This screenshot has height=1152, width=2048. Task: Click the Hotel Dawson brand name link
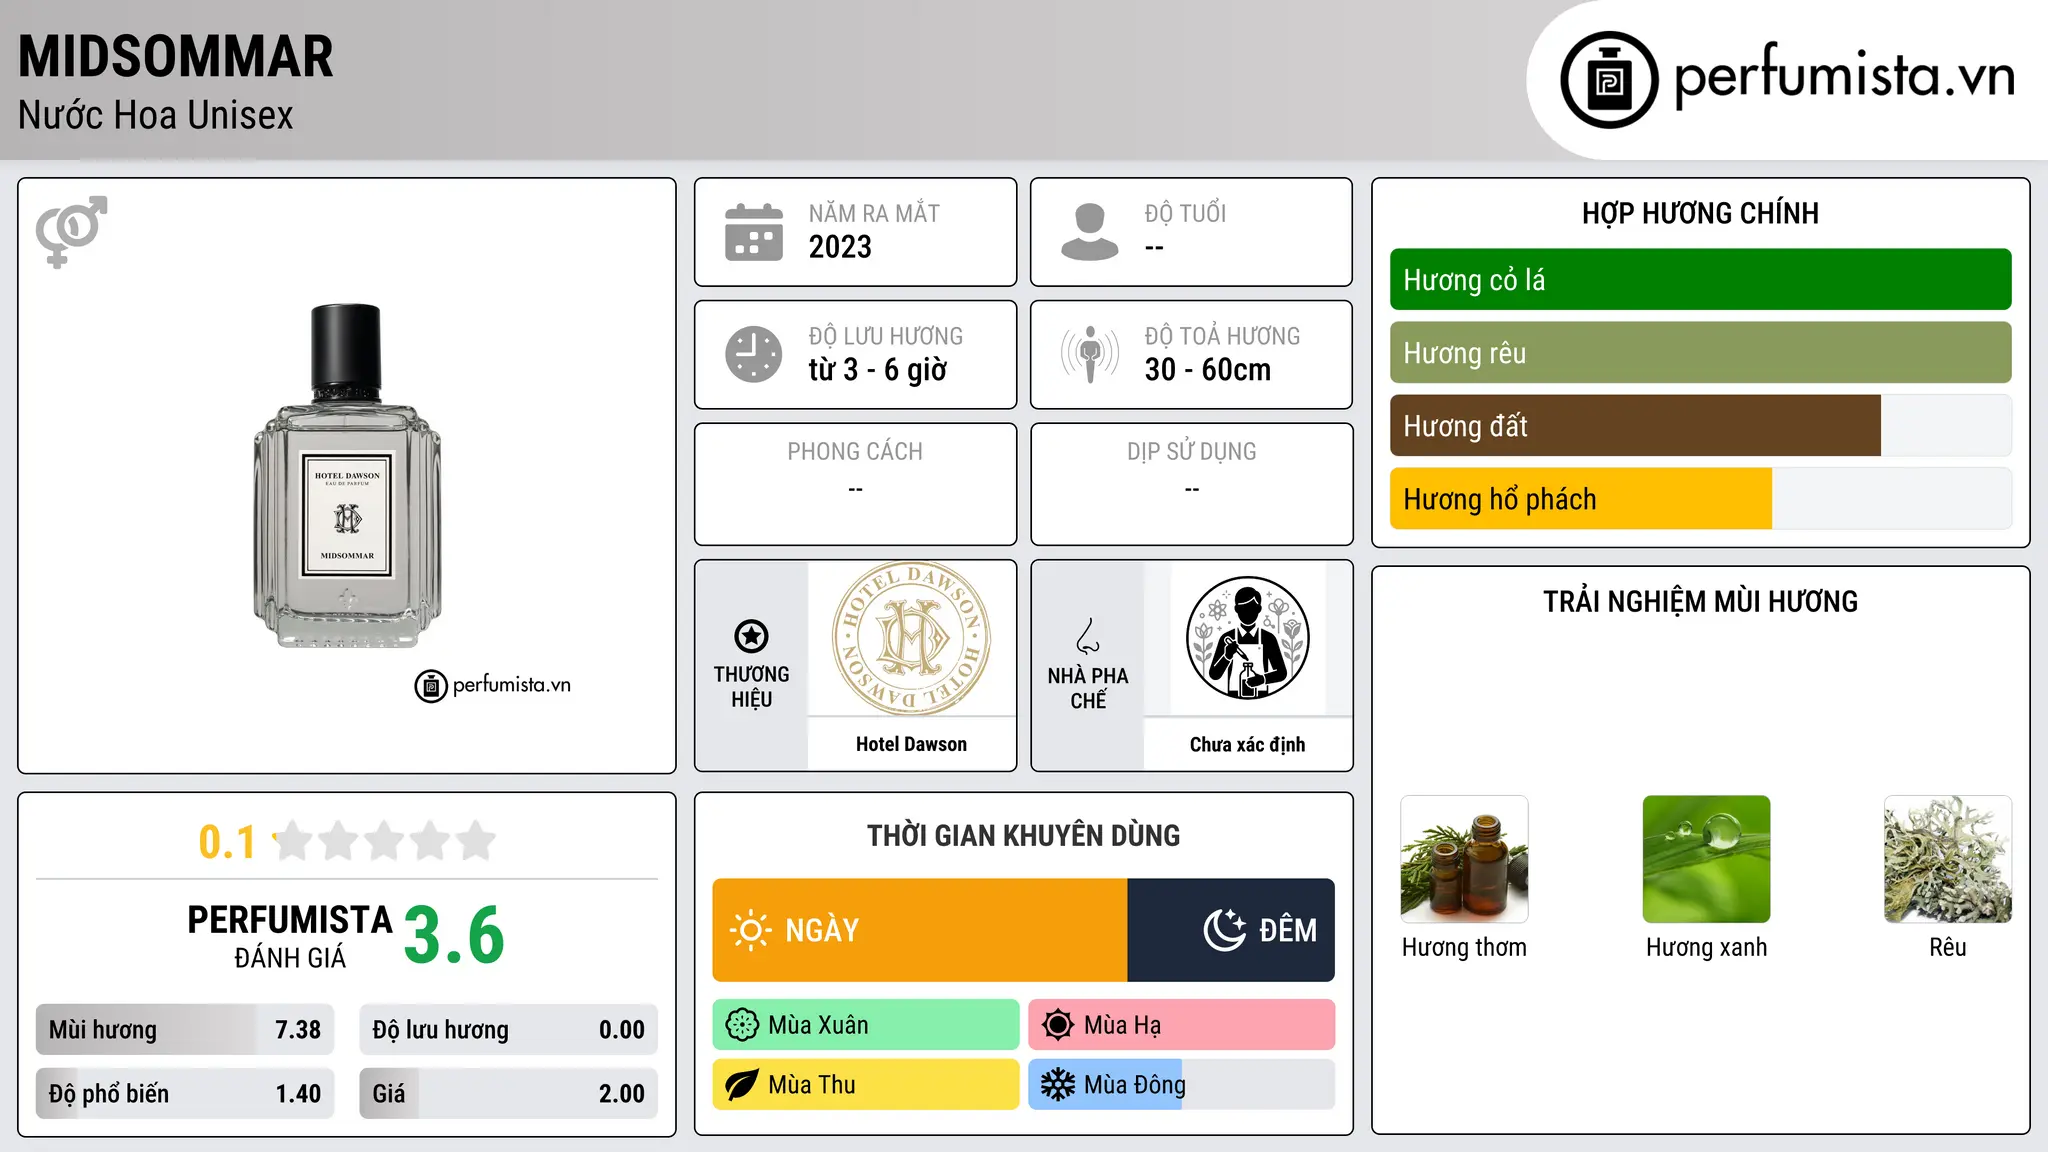912,744
